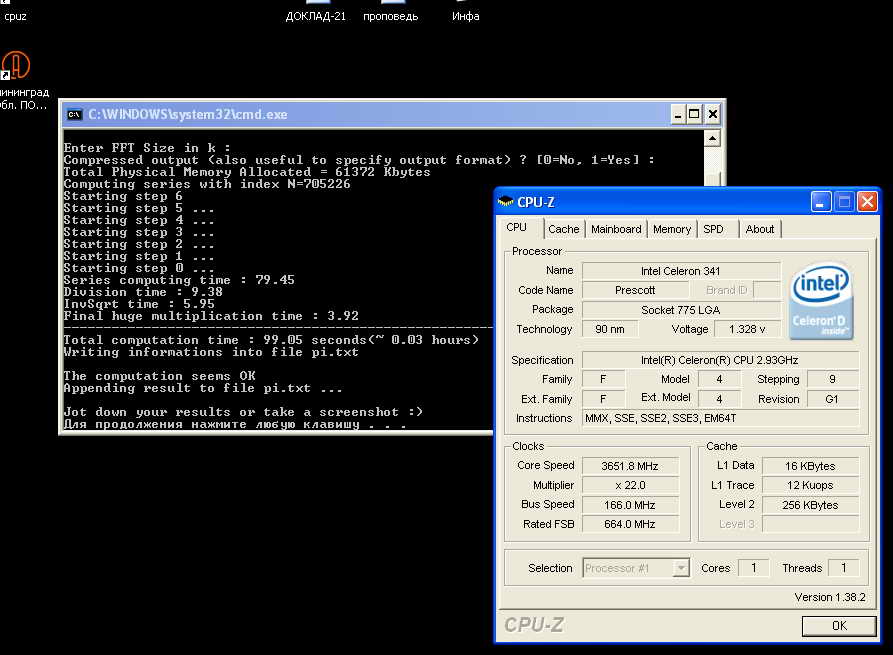Click 'Total computation time' line in cmd
The image size is (893, 655).
tap(271, 340)
